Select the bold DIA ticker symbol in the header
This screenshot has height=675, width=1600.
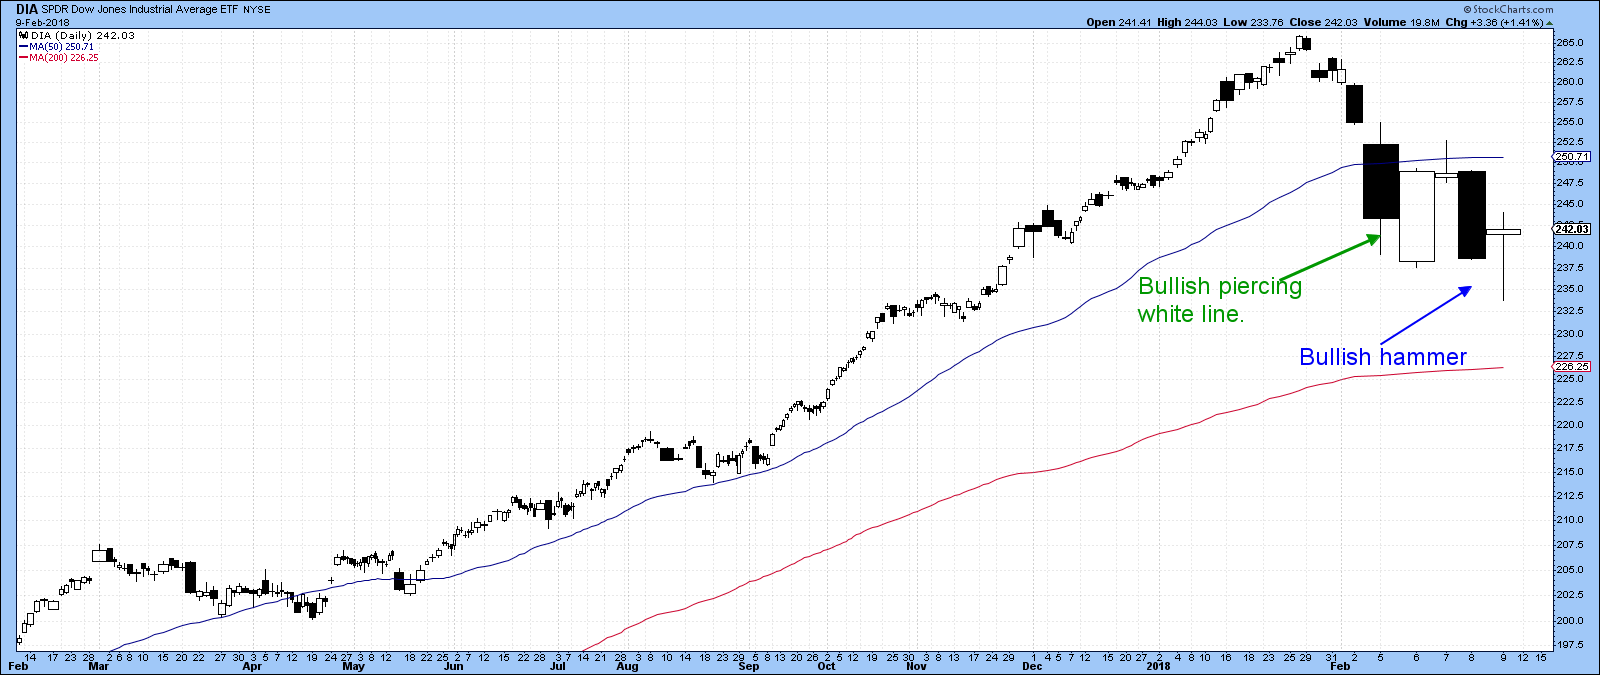[x=27, y=9]
